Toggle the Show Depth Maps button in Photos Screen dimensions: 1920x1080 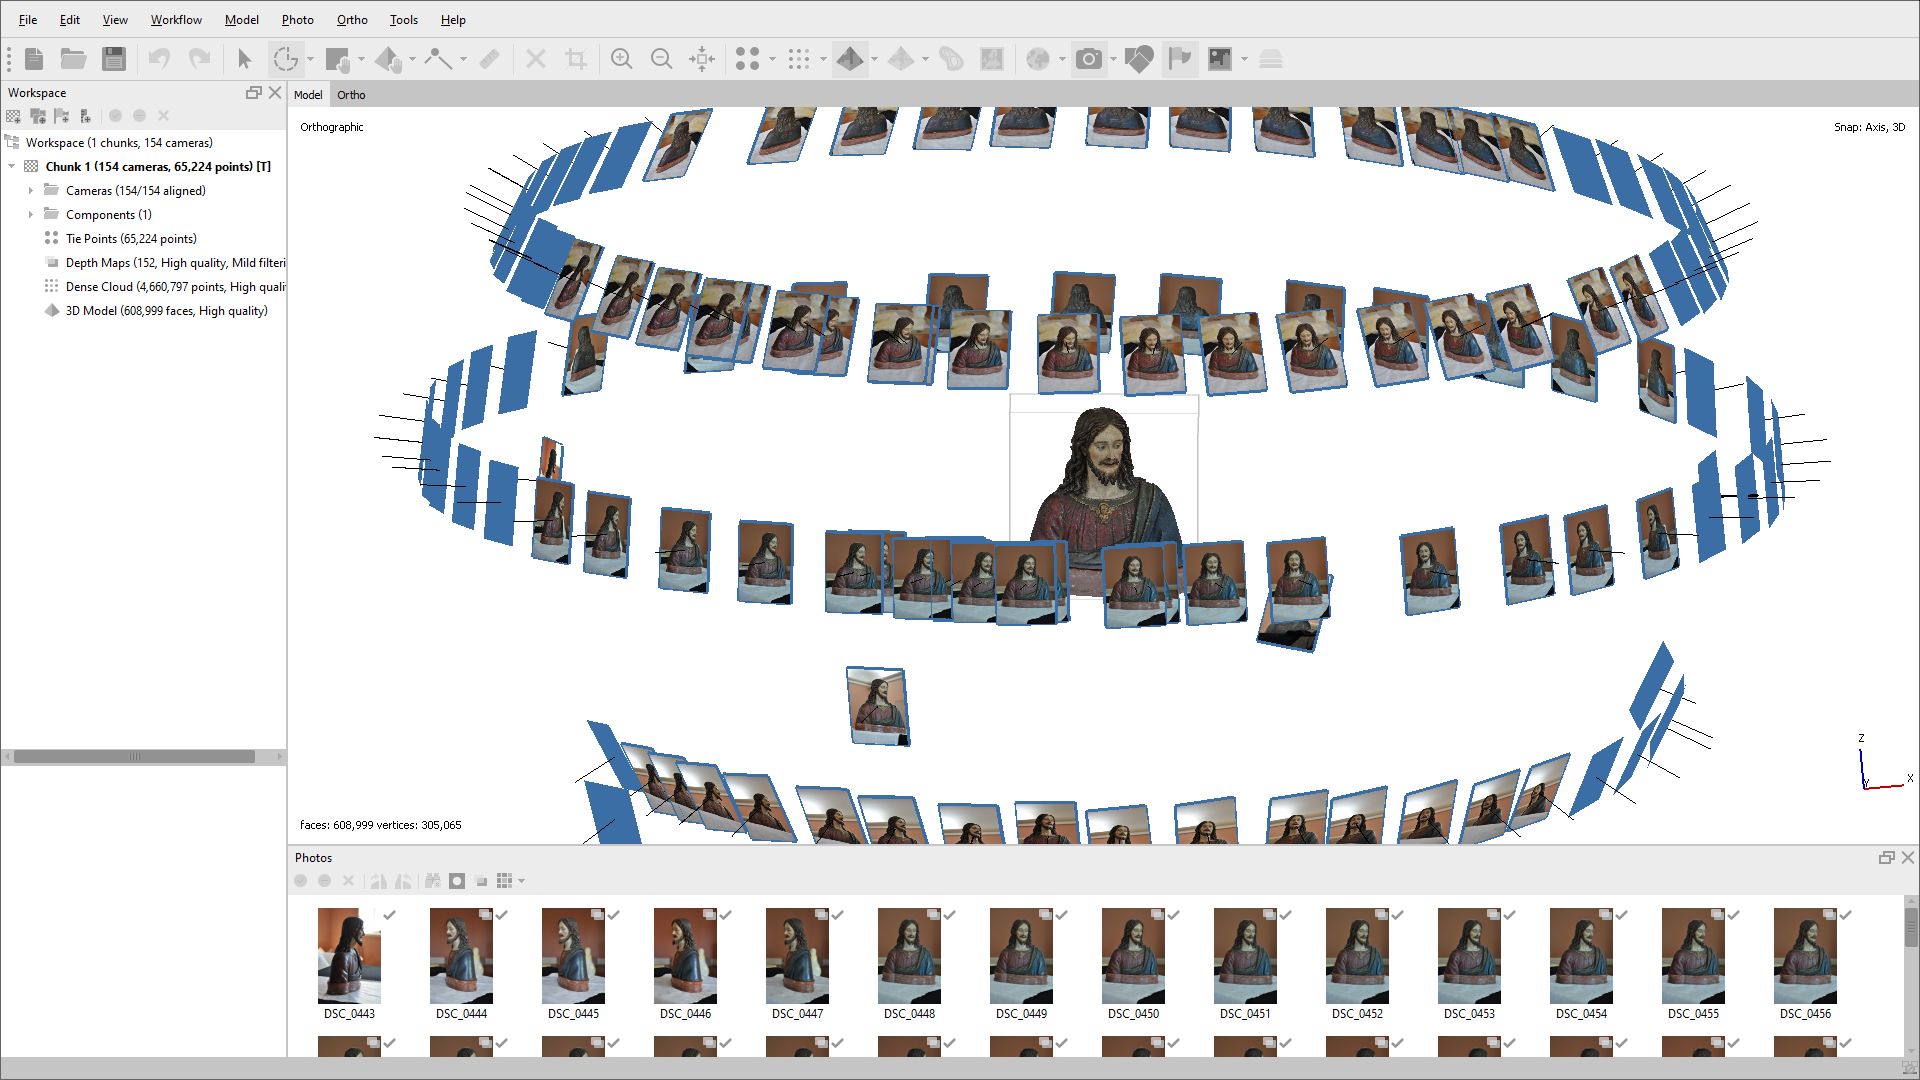pos(481,881)
